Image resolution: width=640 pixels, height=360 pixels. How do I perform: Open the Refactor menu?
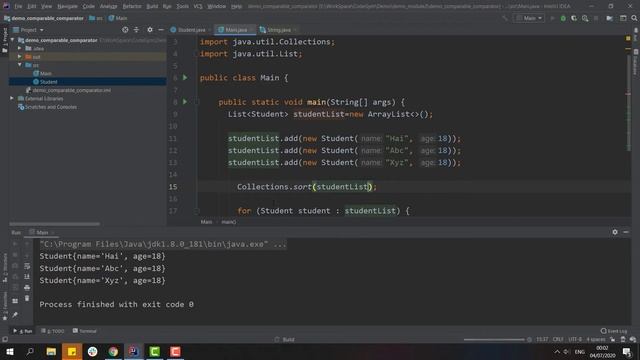pos(132,6)
